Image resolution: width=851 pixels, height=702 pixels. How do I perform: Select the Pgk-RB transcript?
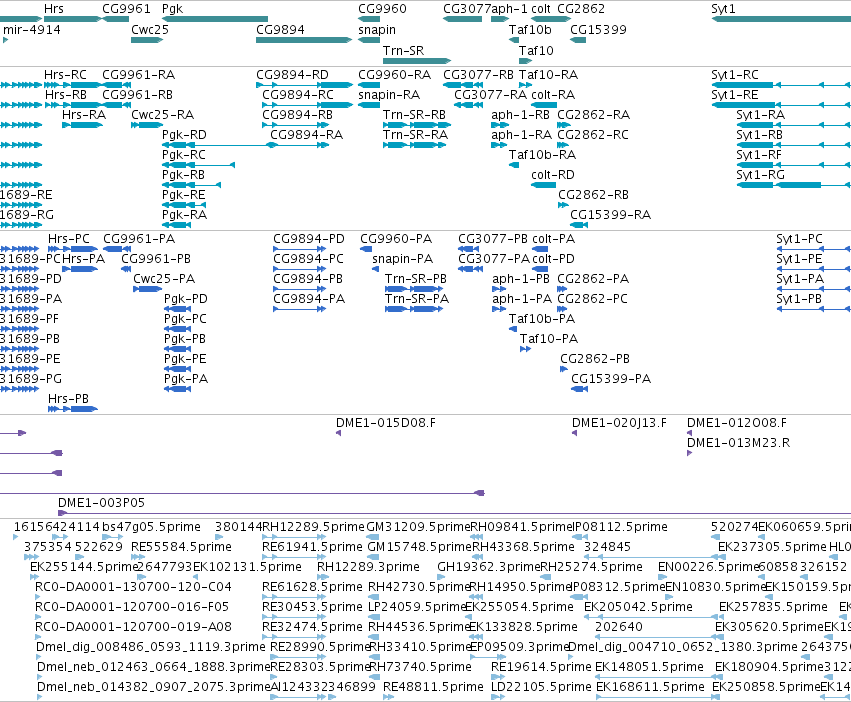(x=192, y=185)
